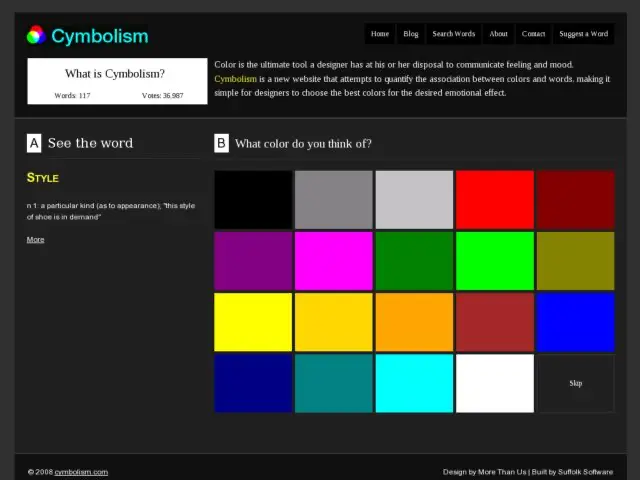Click the Cymbolism color-circle logo icon
The width and height of the screenshot is (640, 480).
point(36,35)
